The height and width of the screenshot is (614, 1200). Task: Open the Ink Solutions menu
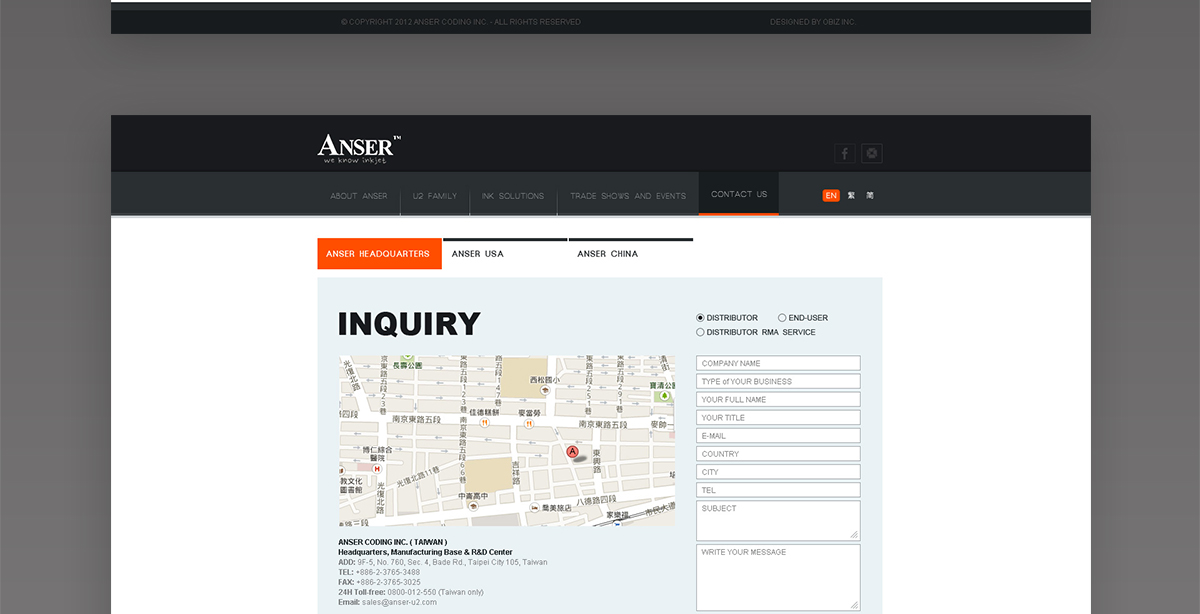tap(513, 196)
